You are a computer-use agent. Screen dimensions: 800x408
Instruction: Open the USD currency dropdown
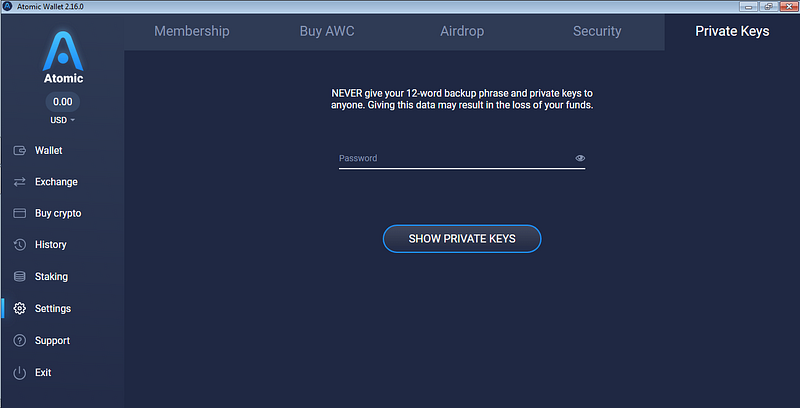tap(63, 120)
